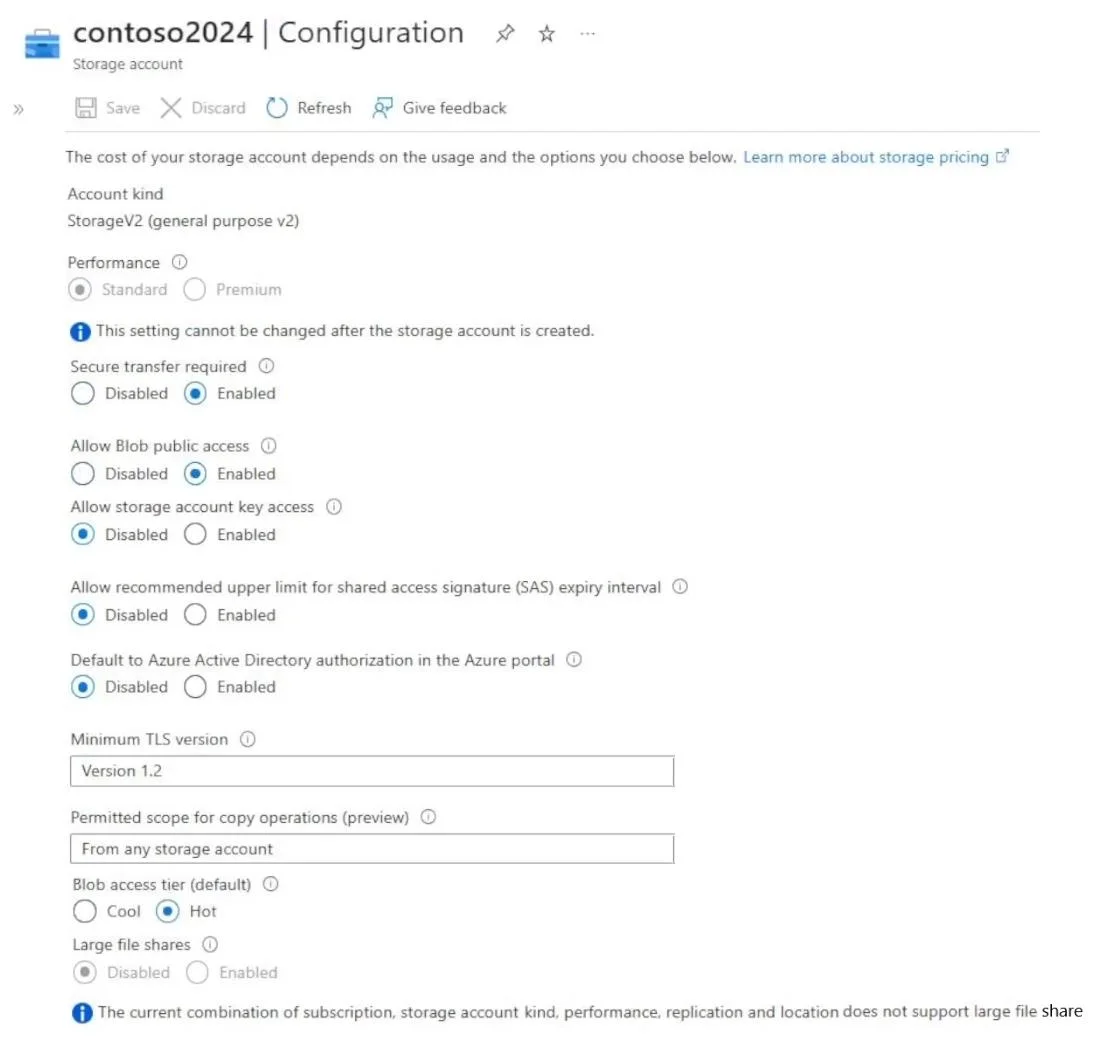Screen dimensions: 1098x1039
Task: Show info icon for Blob access tier
Action: [270, 884]
